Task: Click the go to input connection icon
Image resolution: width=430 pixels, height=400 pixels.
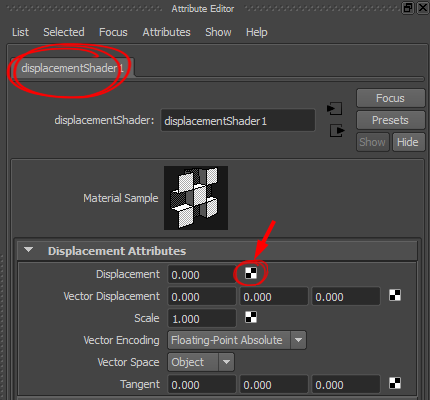Action: pos(335,109)
